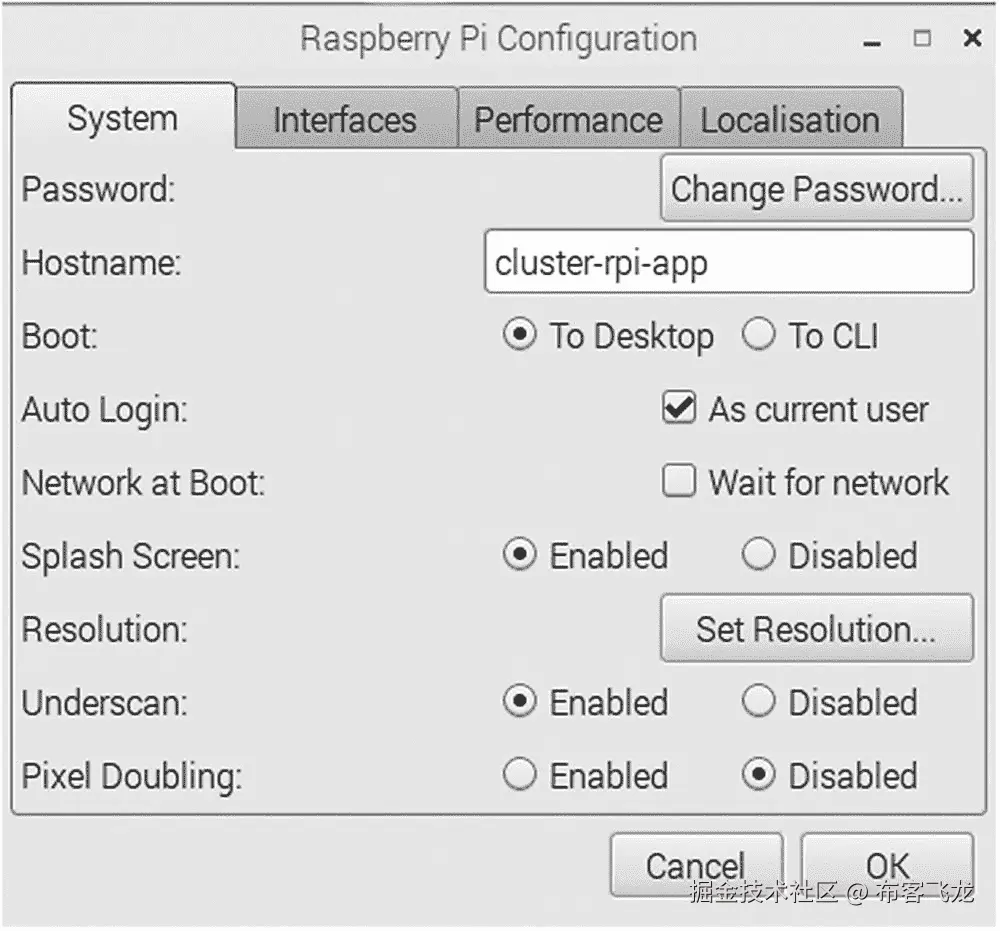The height and width of the screenshot is (931, 1000).
Task: Disable Underscan via its radio button
Action: [758, 702]
